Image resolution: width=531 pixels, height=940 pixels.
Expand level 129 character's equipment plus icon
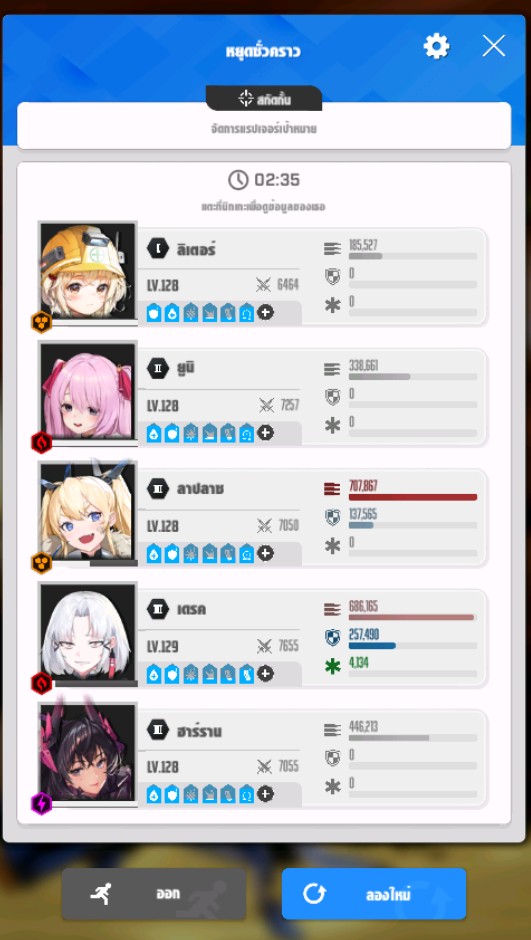pyautogui.click(x=266, y=674)
